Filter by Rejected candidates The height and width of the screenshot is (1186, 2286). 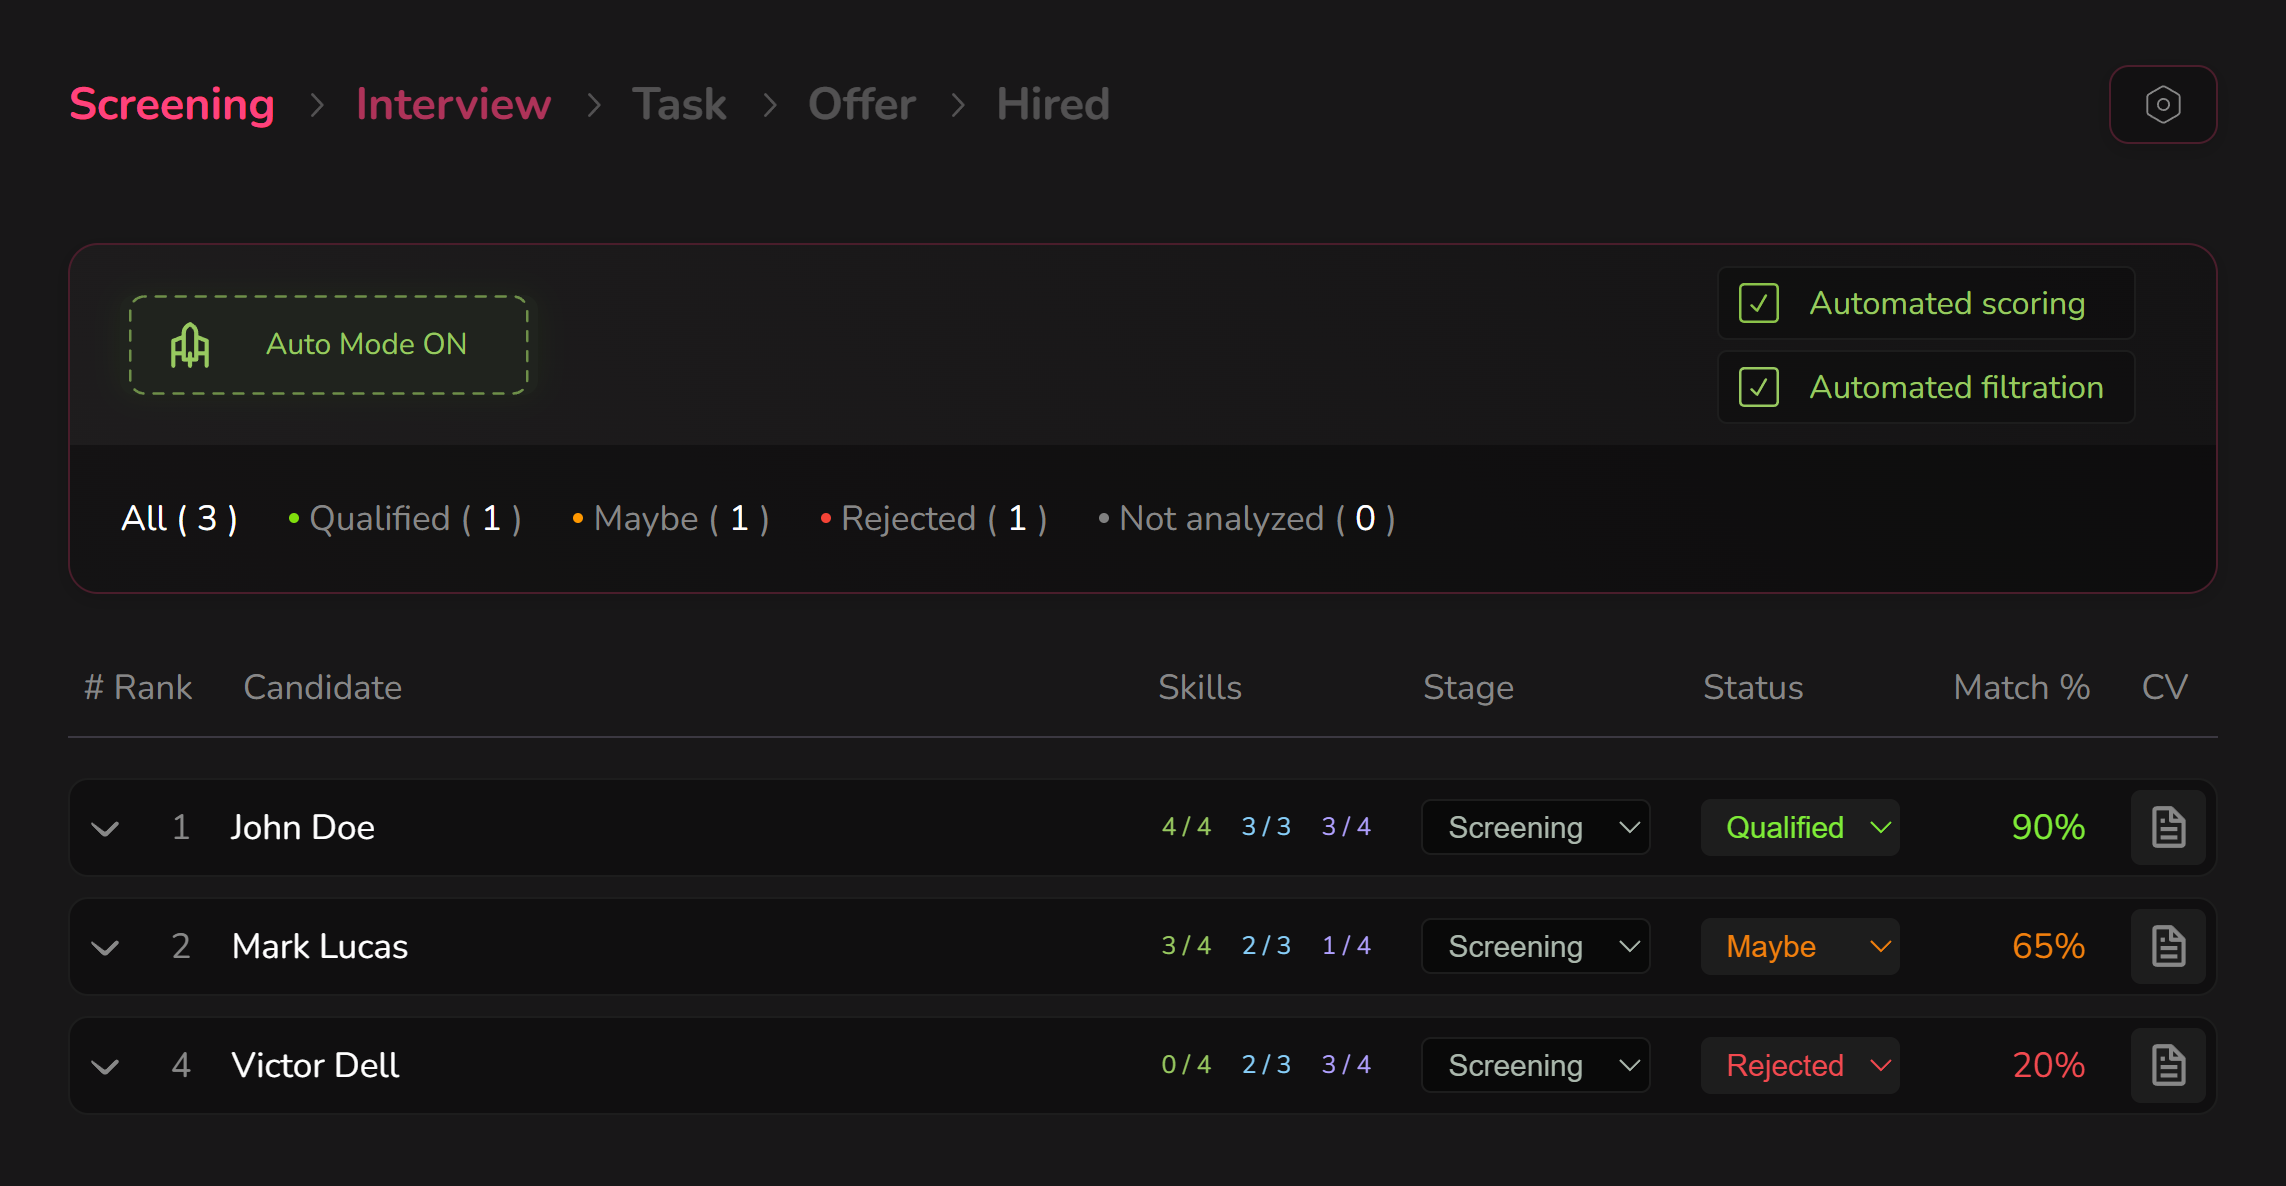[933, 518]
